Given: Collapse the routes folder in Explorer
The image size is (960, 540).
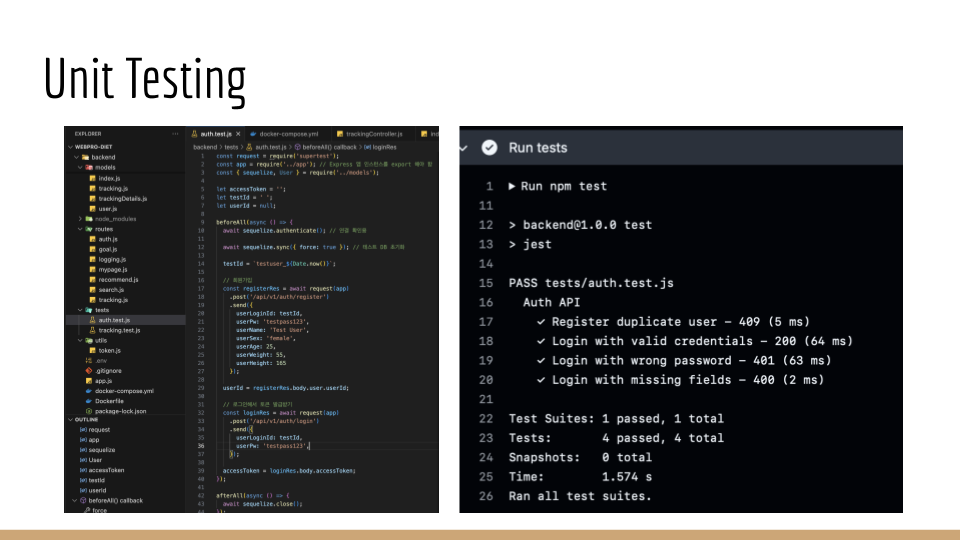Looking at the screenshot, I should pos(80,229).
